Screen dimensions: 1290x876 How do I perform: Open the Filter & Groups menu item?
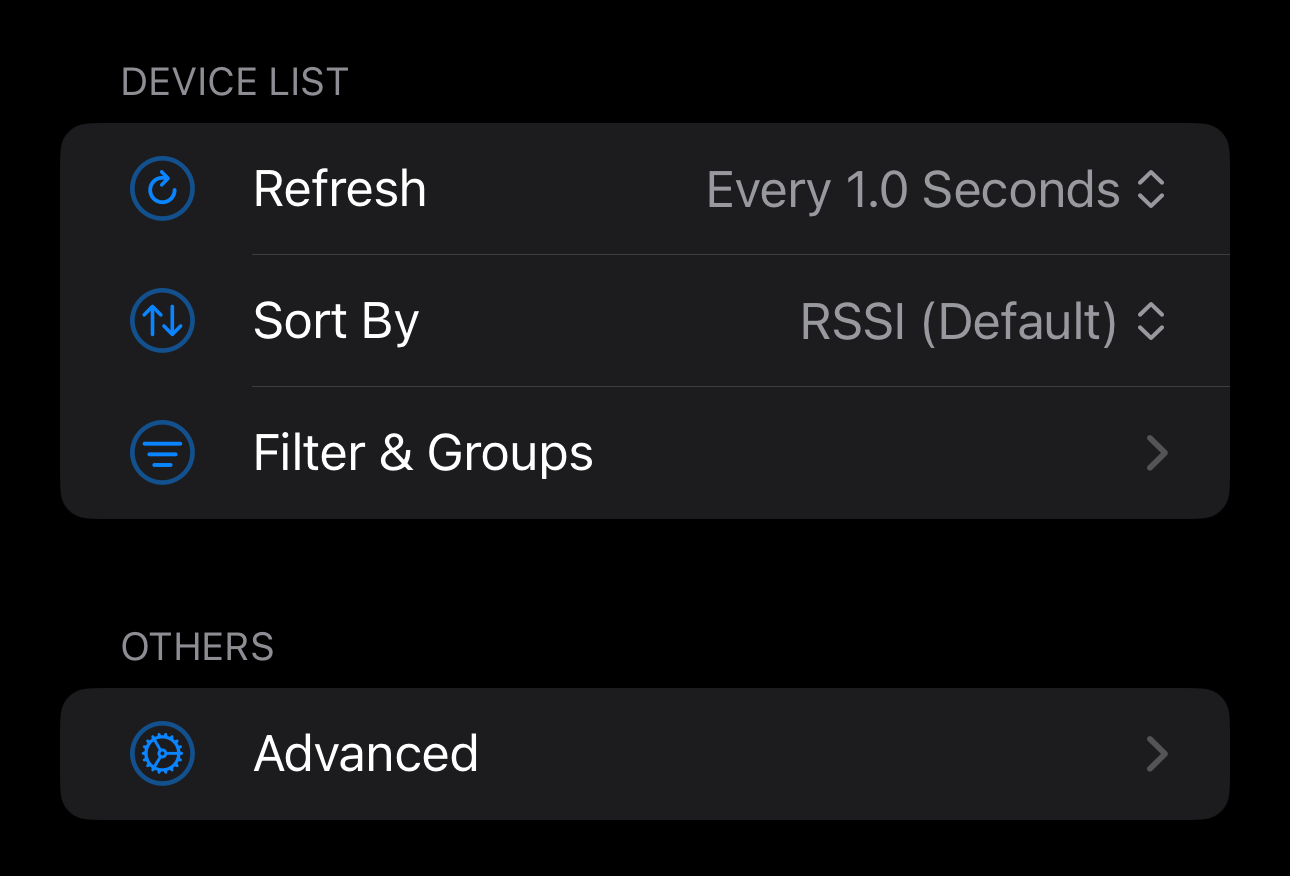(423, 453)
